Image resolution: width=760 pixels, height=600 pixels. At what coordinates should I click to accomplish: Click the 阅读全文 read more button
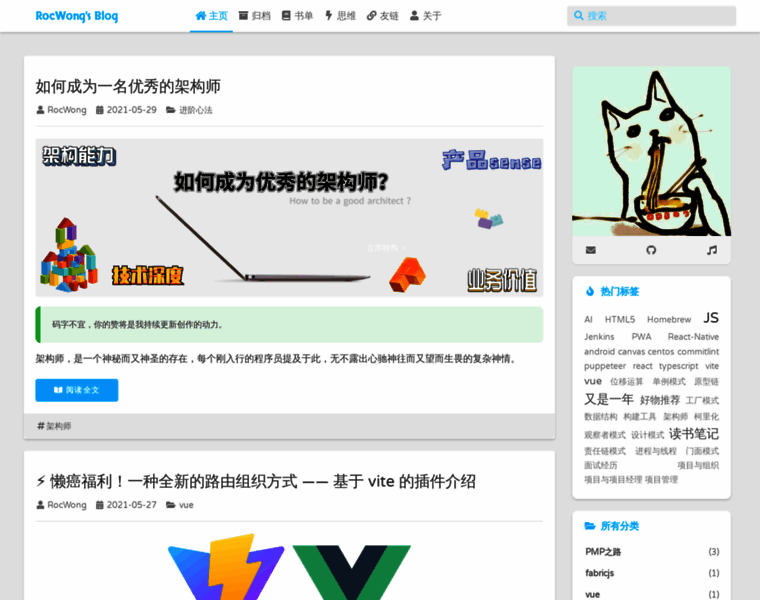click(x=77, y=390)
